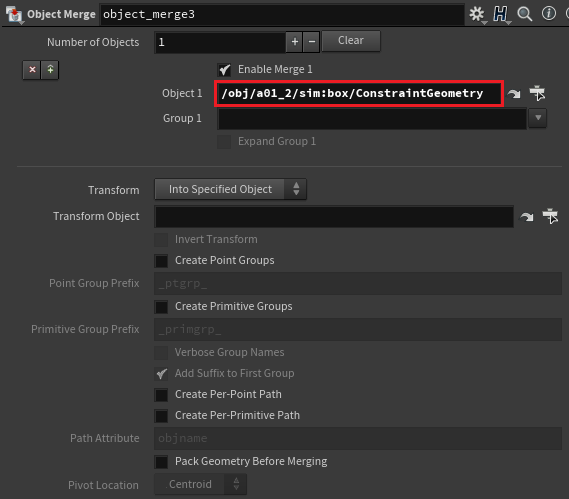Toggle Verbose Group Names checkbox
569x499 pixels.
tap(161, 353)
